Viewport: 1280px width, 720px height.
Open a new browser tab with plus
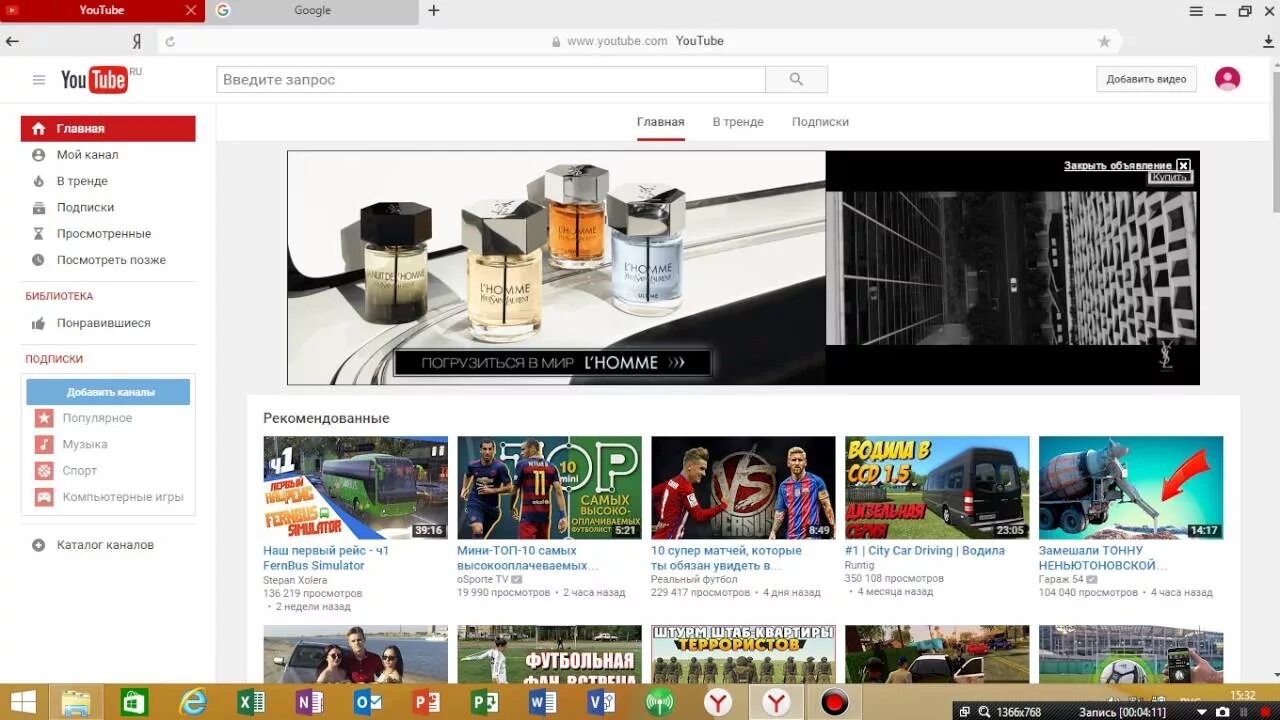tap(434, 11)
